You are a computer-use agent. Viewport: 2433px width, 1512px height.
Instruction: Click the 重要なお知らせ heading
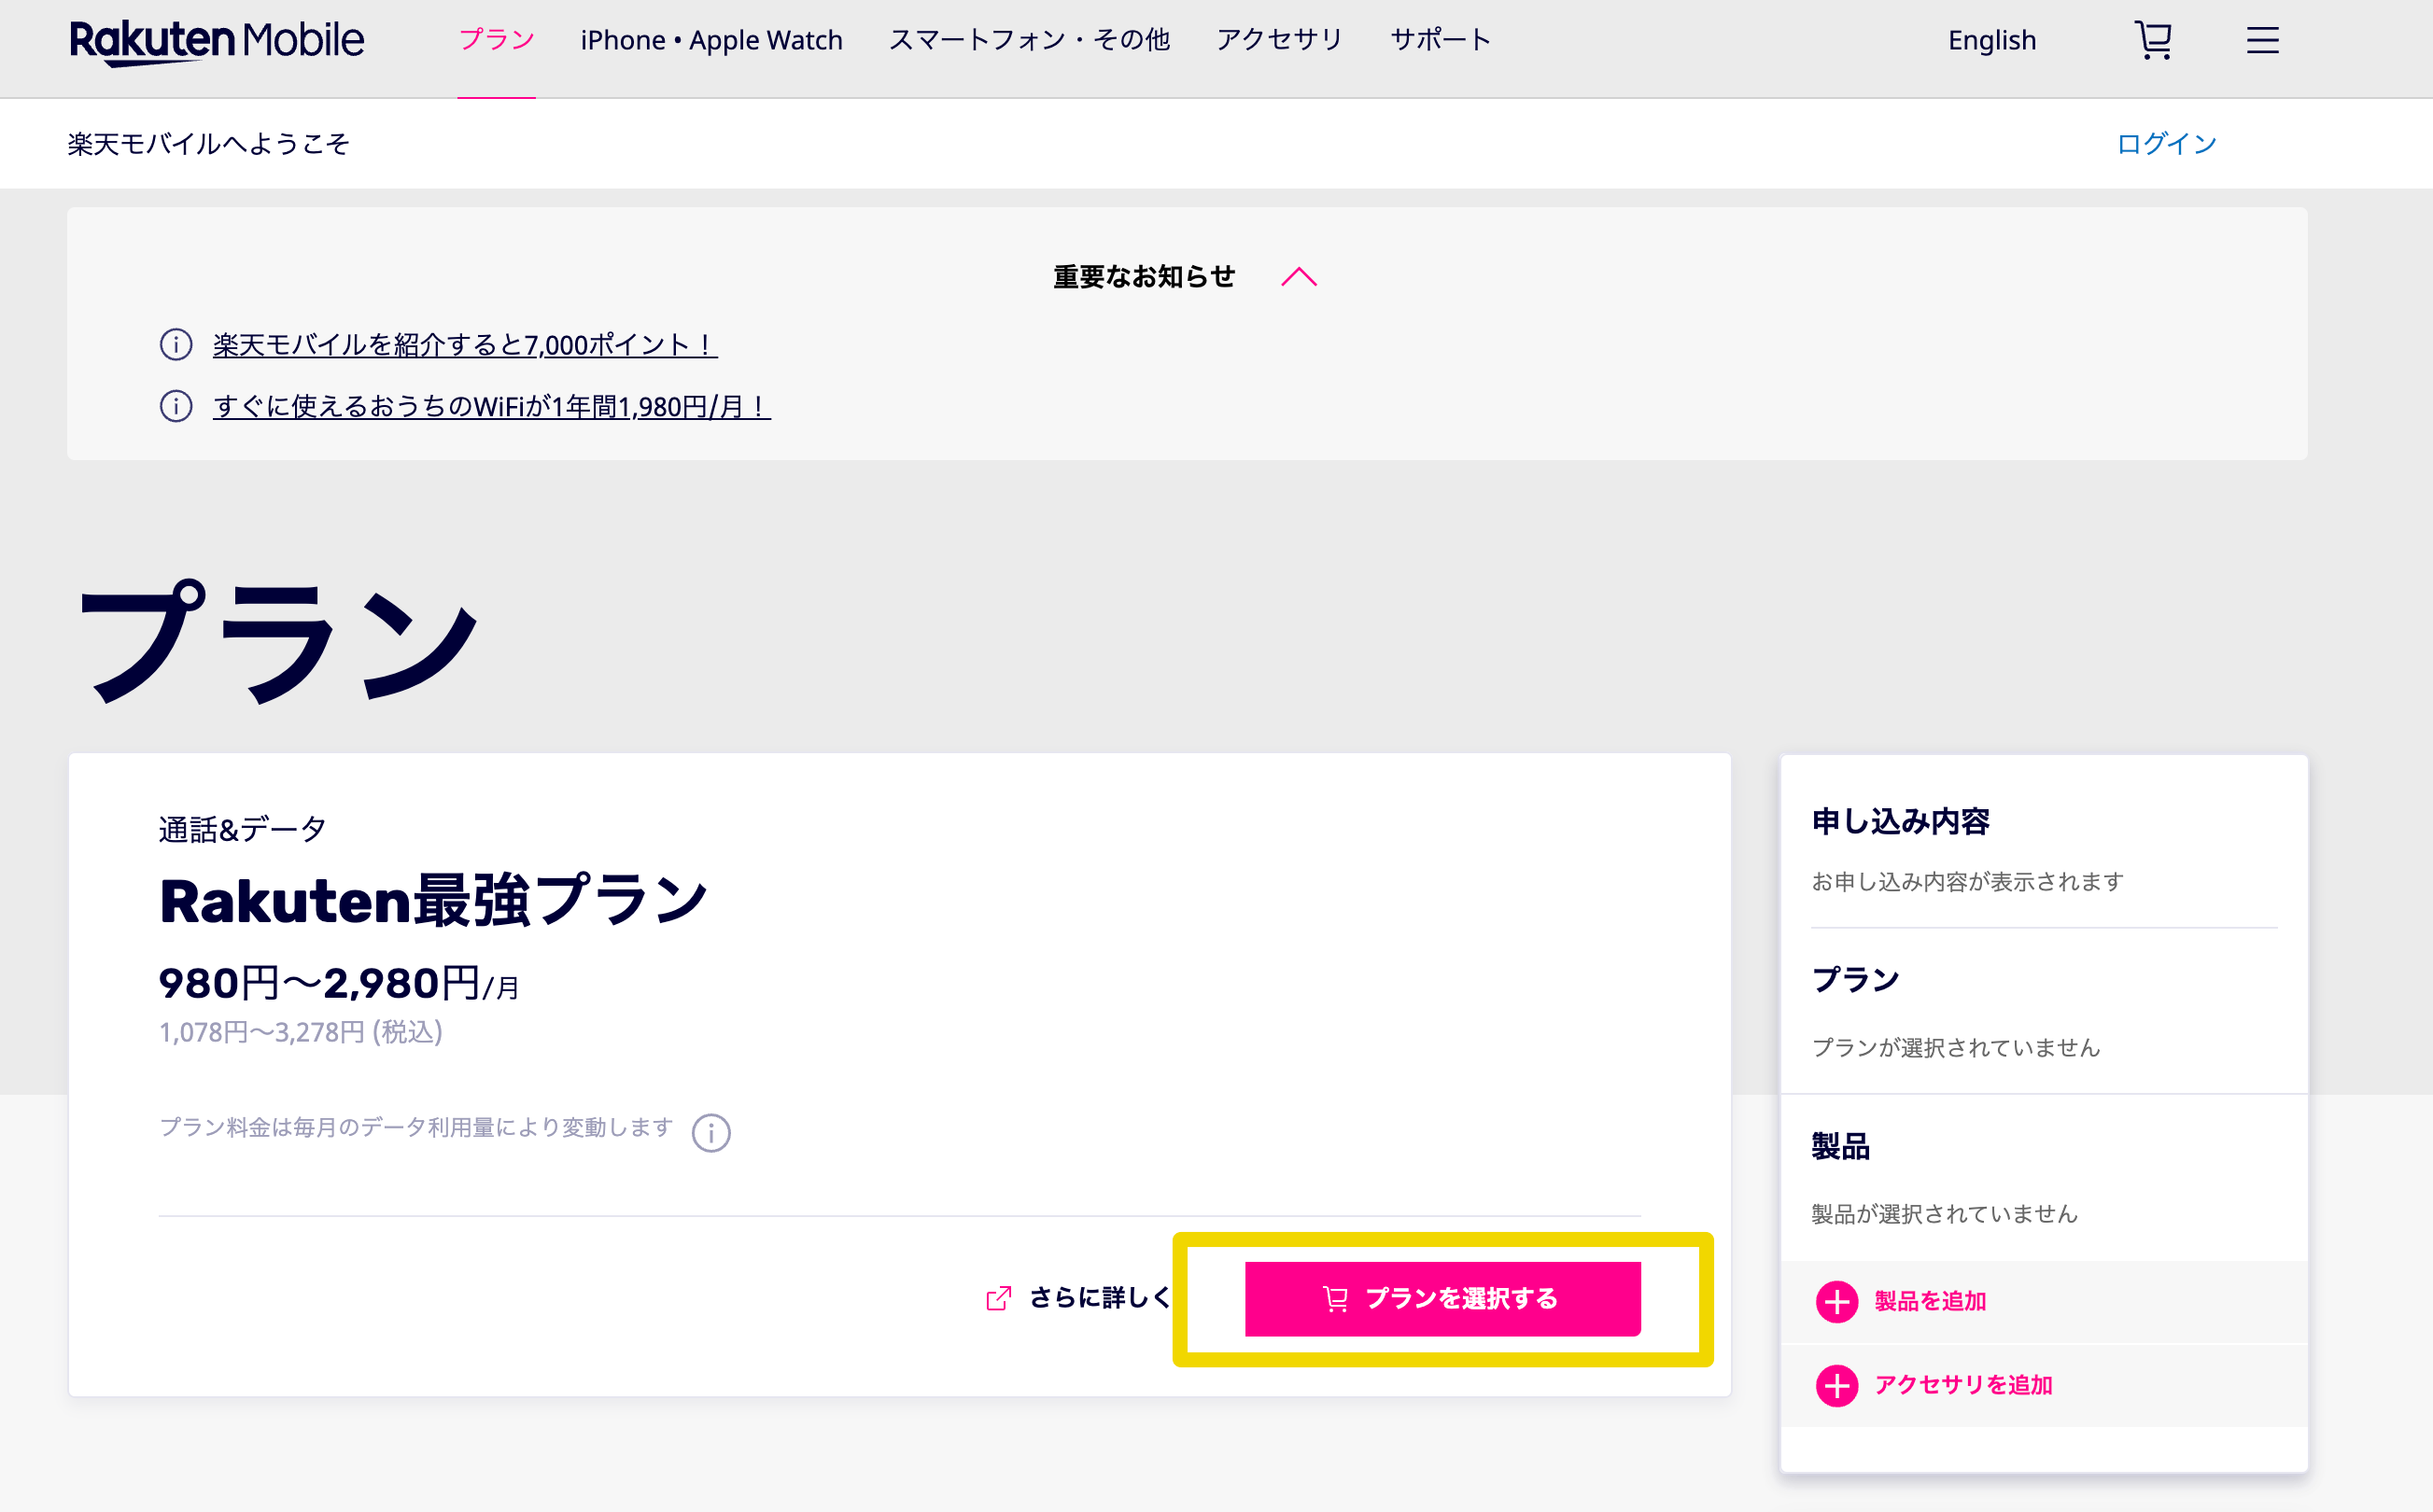(x=1144, y=277)
